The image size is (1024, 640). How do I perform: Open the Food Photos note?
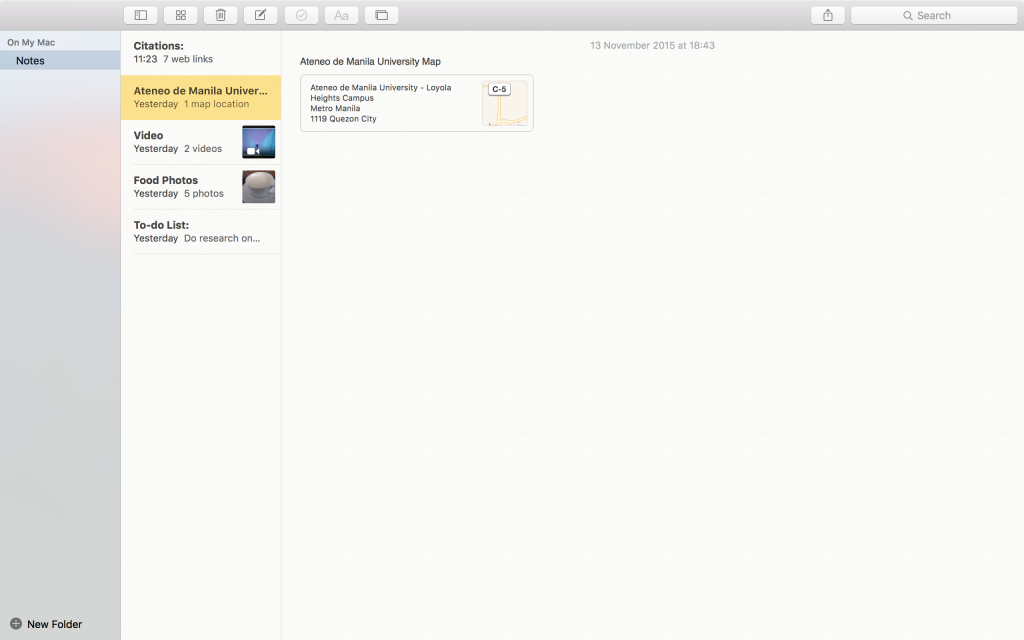pyautogui.click(x=200, y=187)
